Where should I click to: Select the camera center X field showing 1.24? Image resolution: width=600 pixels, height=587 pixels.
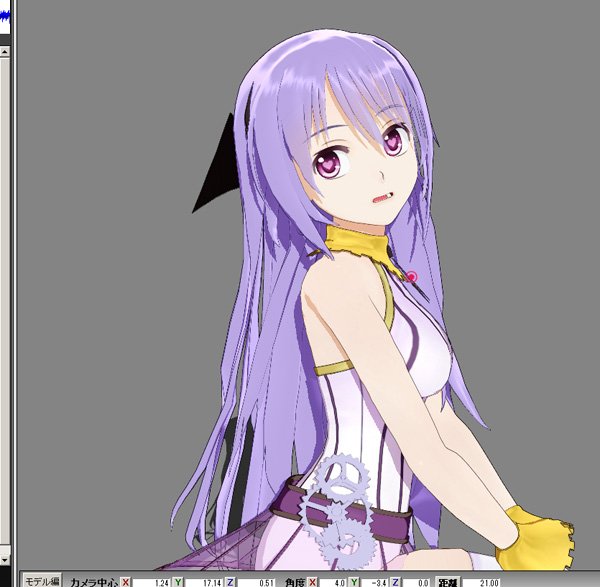(x=151, y=582)
